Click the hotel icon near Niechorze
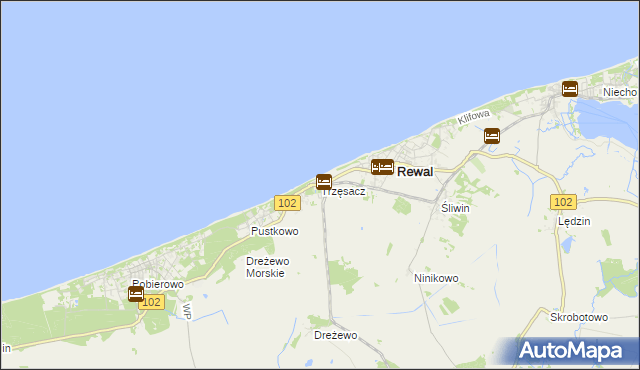 [570, 89]
